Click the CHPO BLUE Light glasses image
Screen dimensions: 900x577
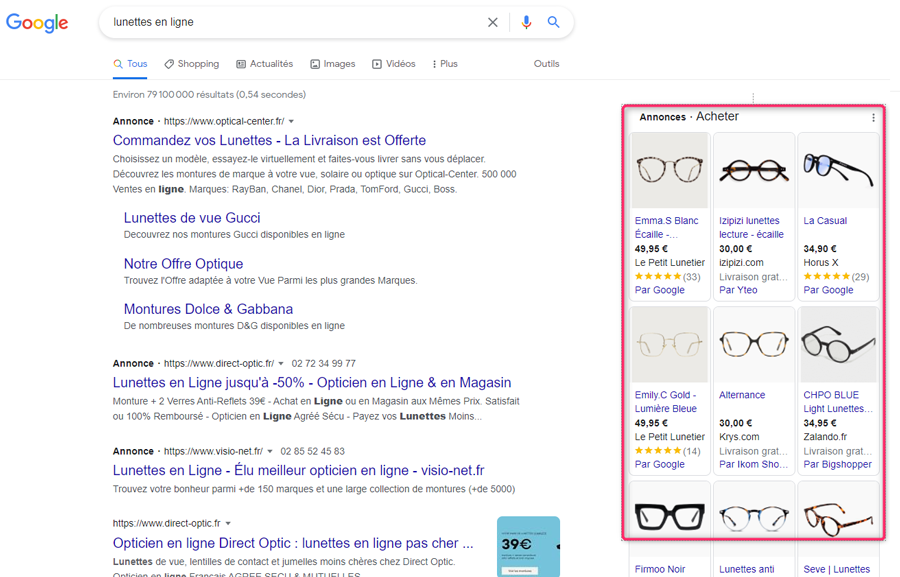(838, 345)
